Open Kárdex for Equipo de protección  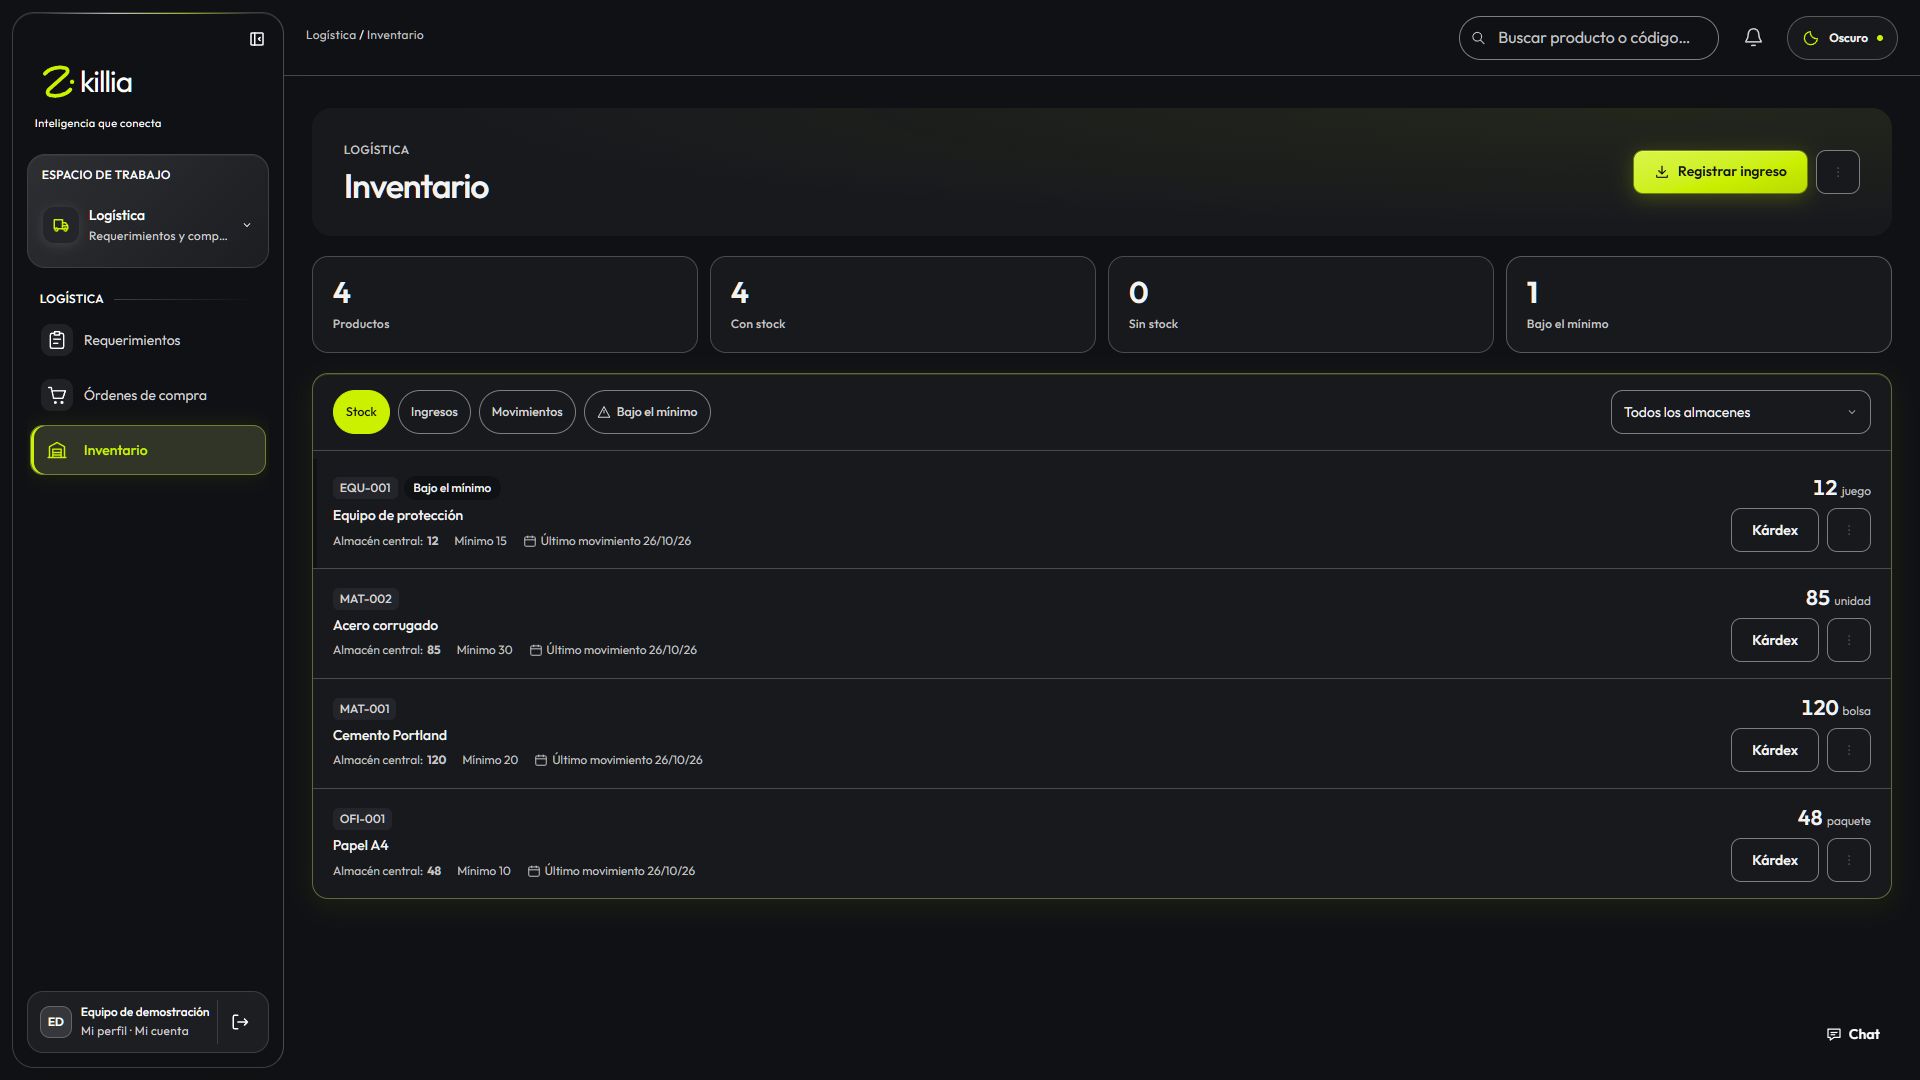1774,530
